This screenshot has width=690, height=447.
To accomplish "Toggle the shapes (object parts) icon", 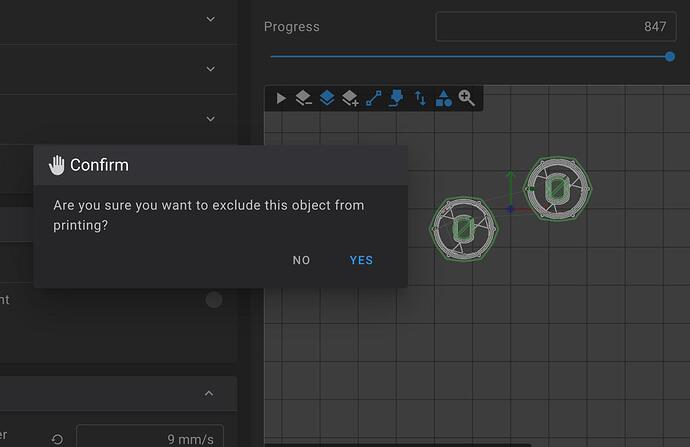I will (x=443, y=98).
